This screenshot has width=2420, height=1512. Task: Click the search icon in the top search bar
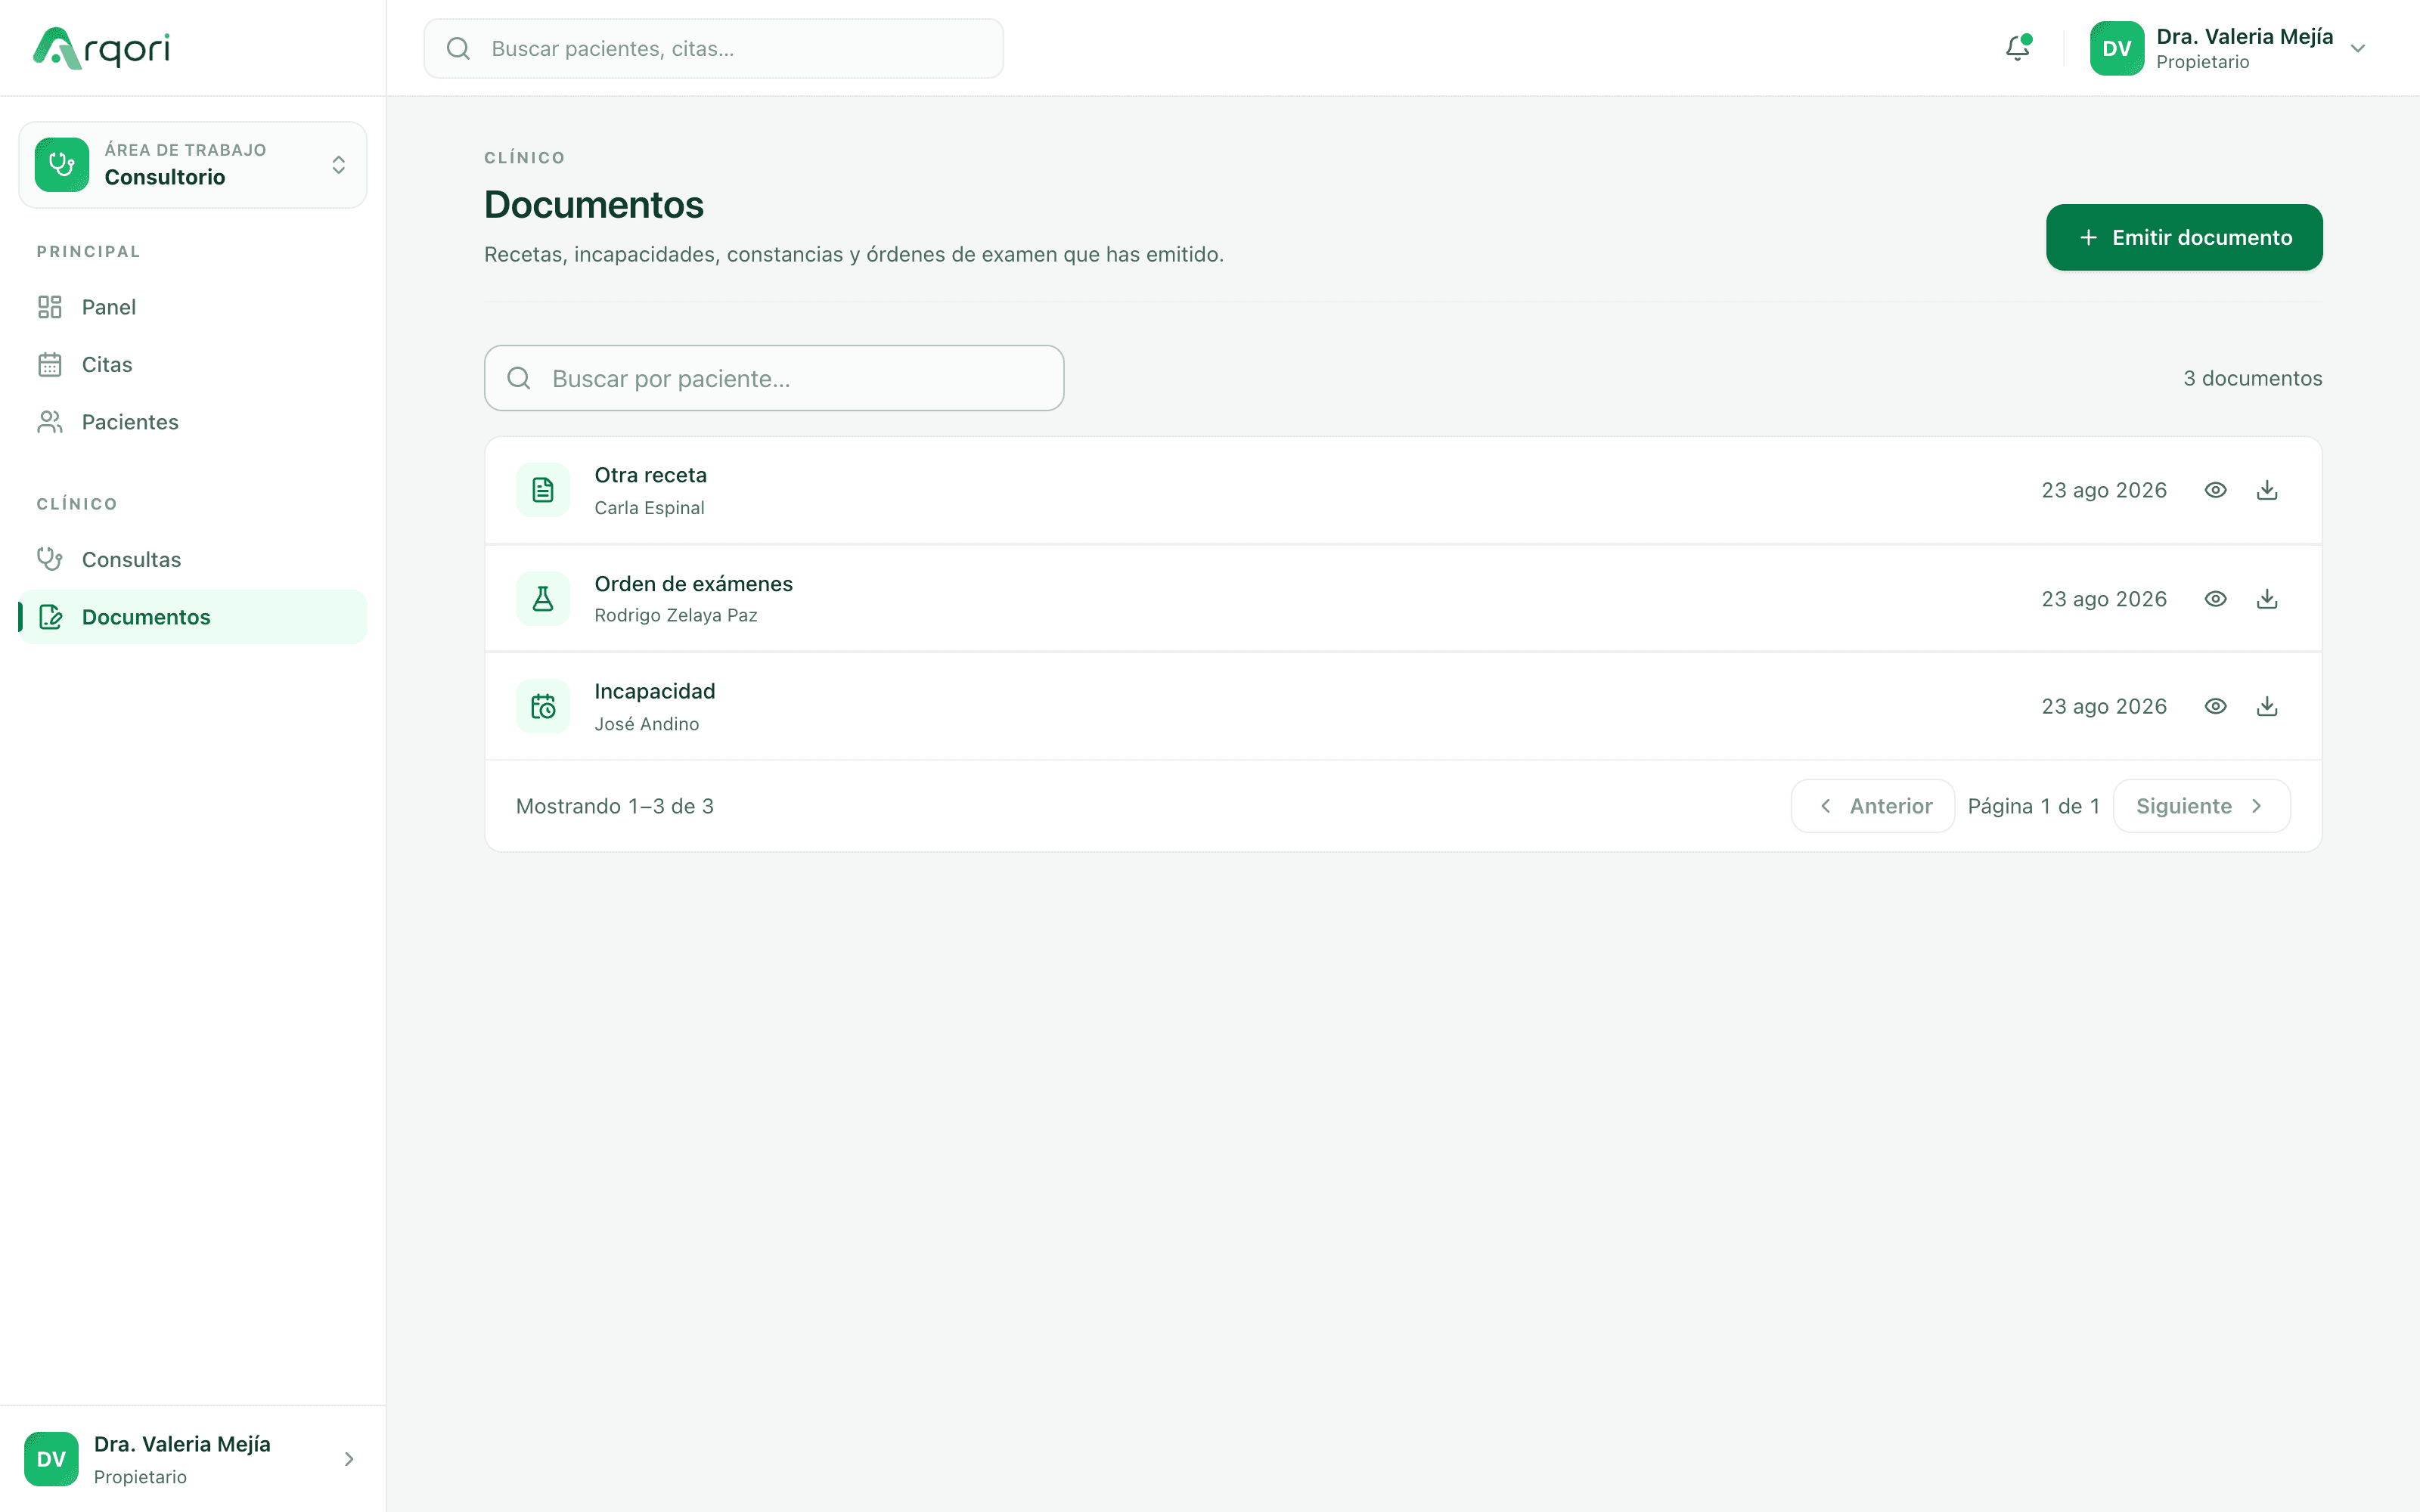[458, 48]
